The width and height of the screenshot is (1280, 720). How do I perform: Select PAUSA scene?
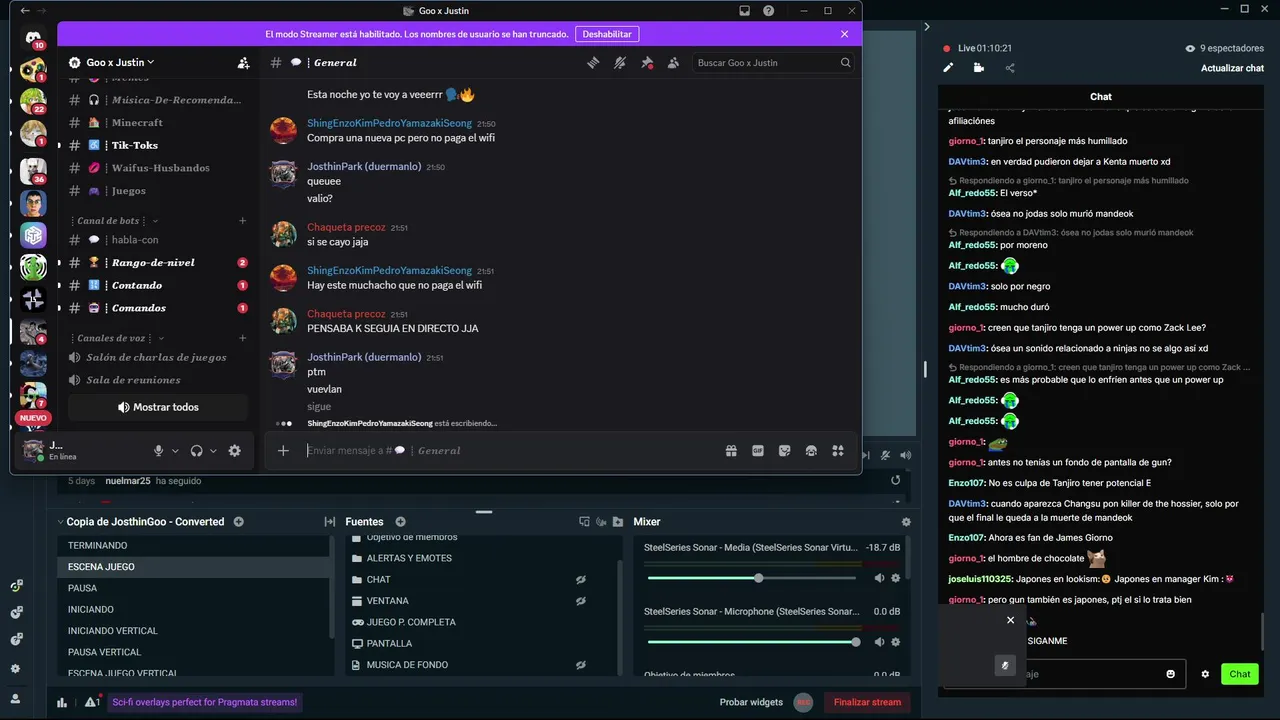coord(193,588)
